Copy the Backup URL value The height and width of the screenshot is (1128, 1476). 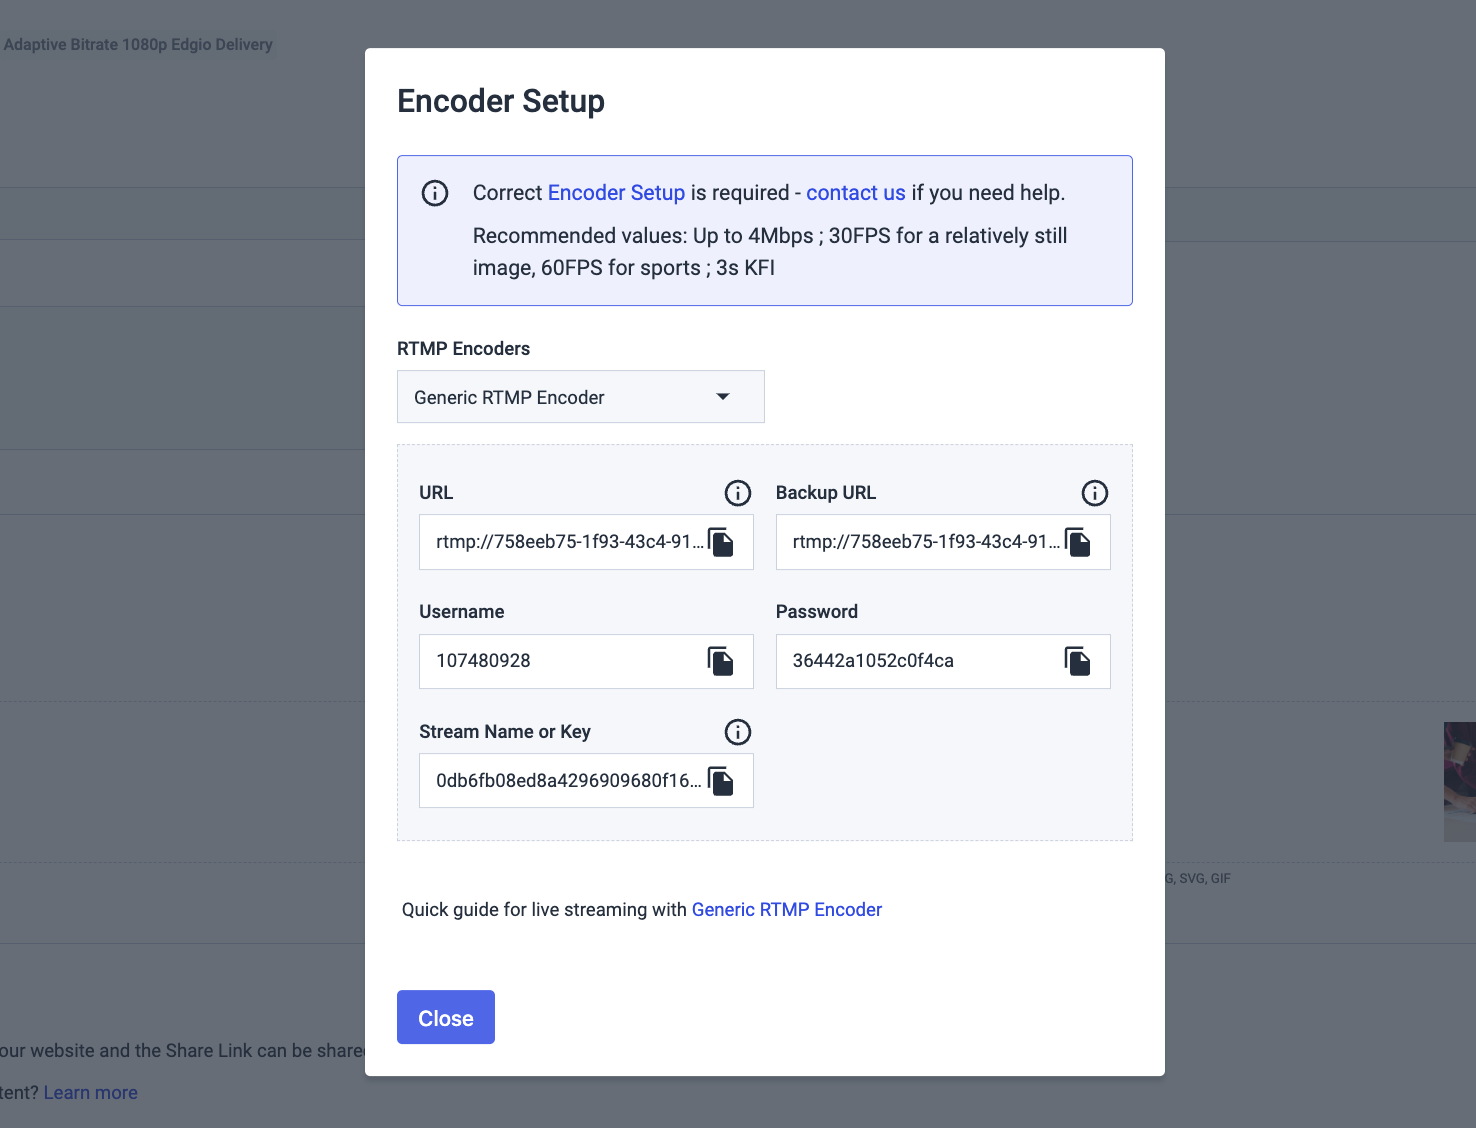click(x=1078, y=542)
